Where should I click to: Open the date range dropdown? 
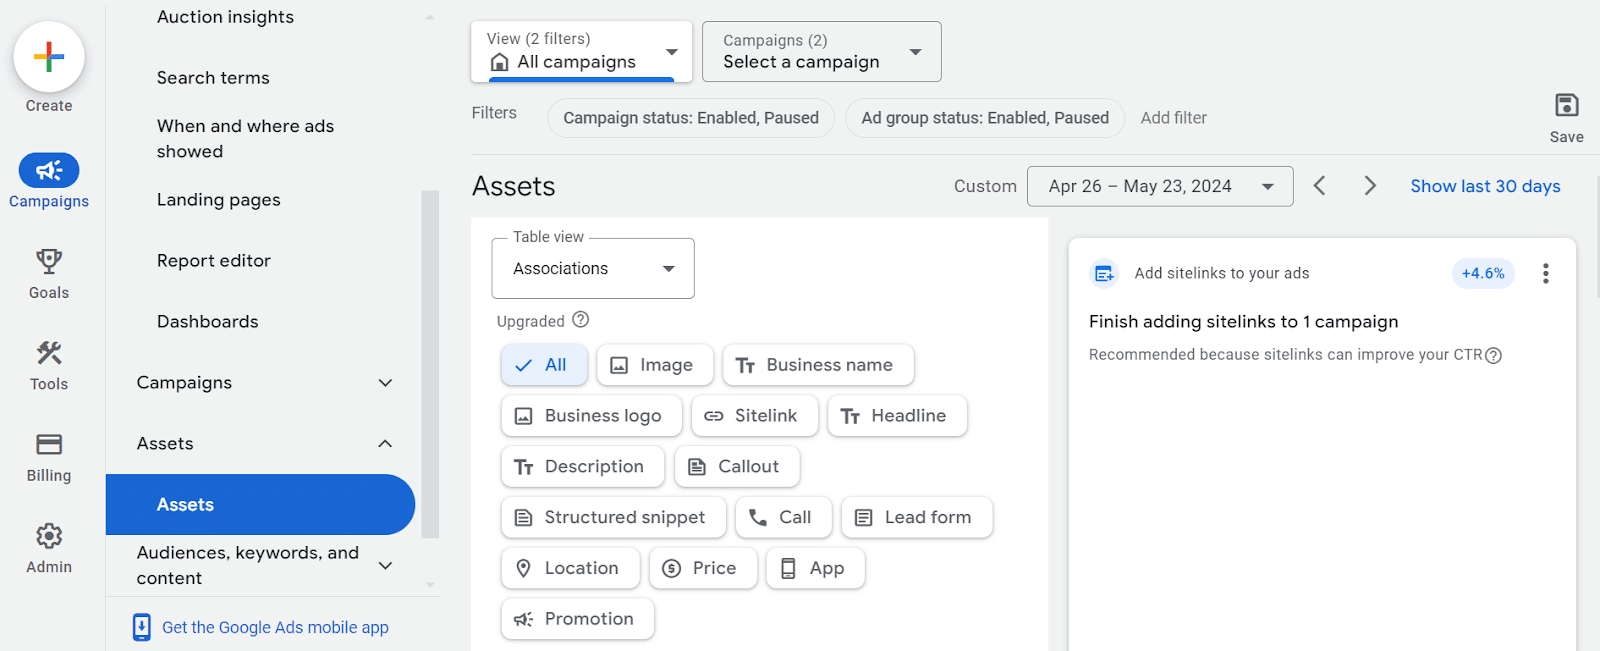point(1159,186)
